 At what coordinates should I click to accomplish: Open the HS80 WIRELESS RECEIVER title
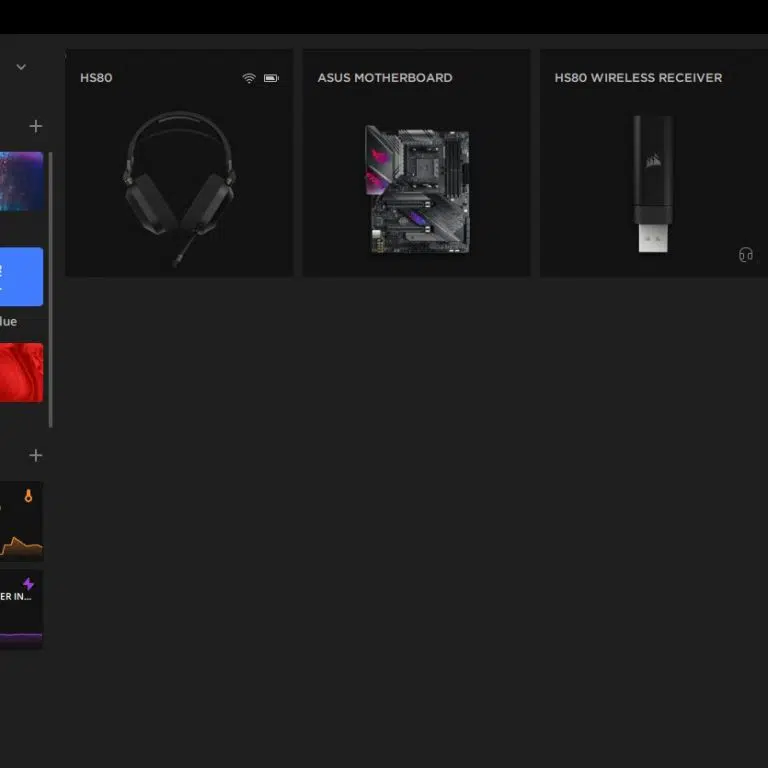click(638, 78)
